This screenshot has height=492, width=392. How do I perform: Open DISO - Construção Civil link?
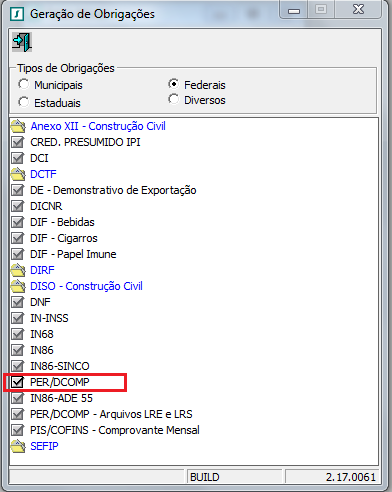(86, 286)
